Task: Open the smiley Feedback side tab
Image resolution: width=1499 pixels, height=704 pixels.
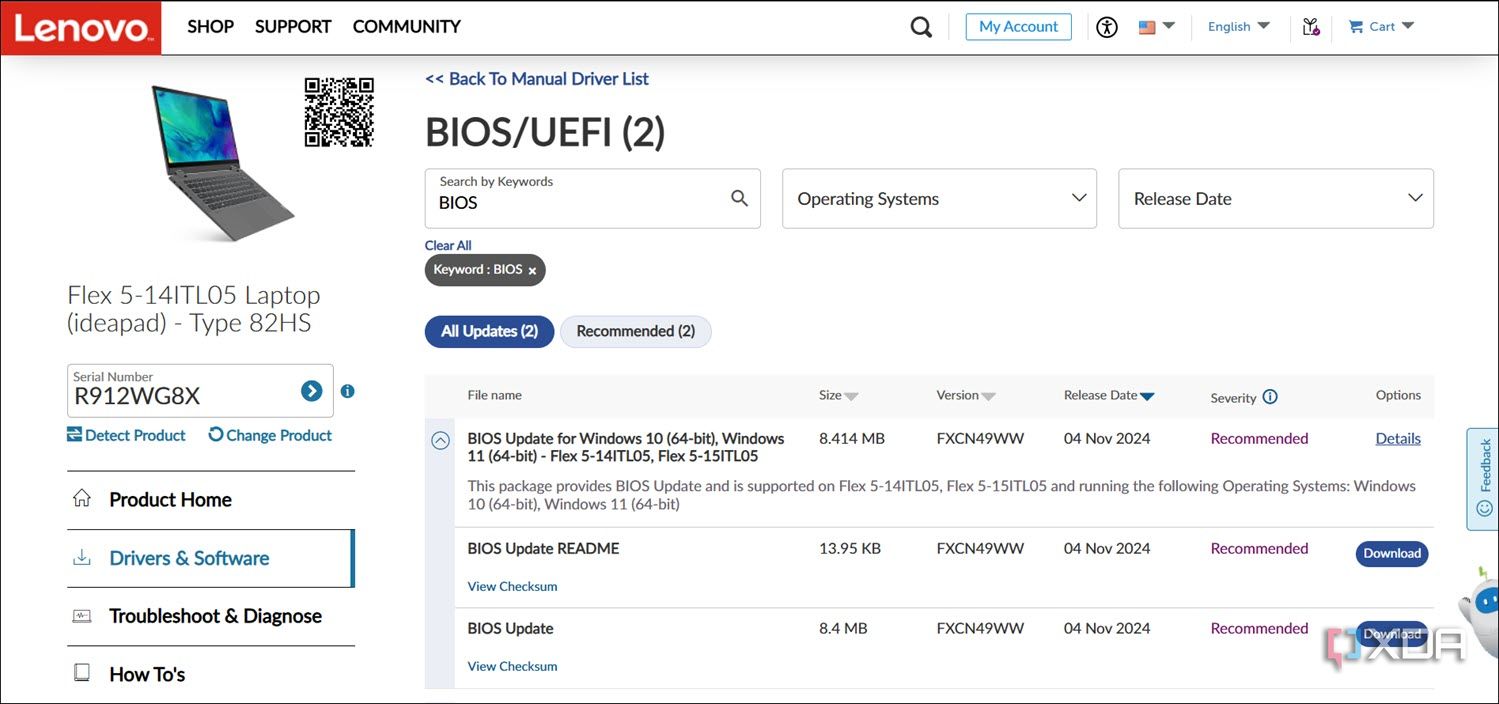Action: [1484, 479]
